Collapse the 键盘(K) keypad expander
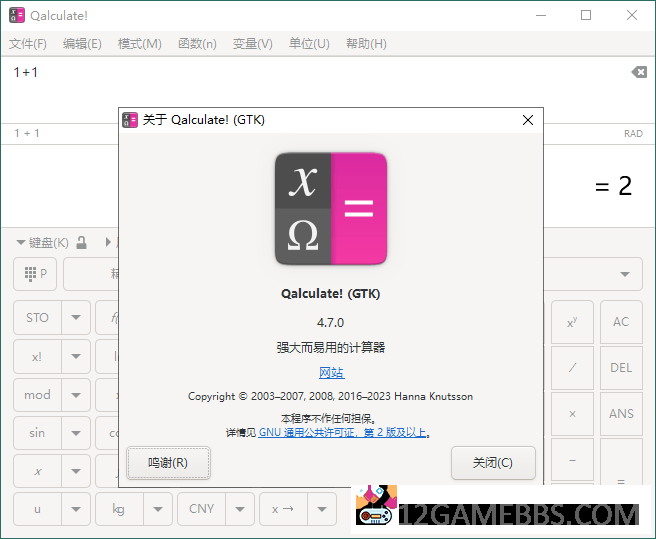The width and height of the screenshot is (656, 539). [x=42, y=243]
